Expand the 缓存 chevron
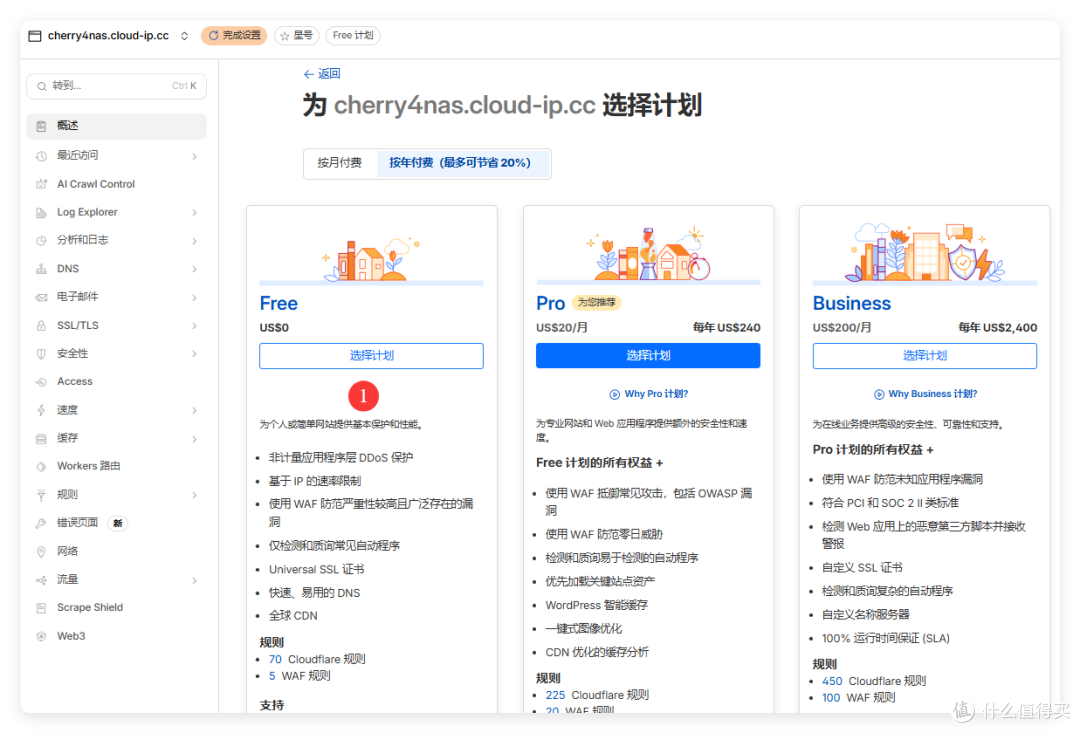This screenshot has height=733, width=1080. tap(194, 439)
